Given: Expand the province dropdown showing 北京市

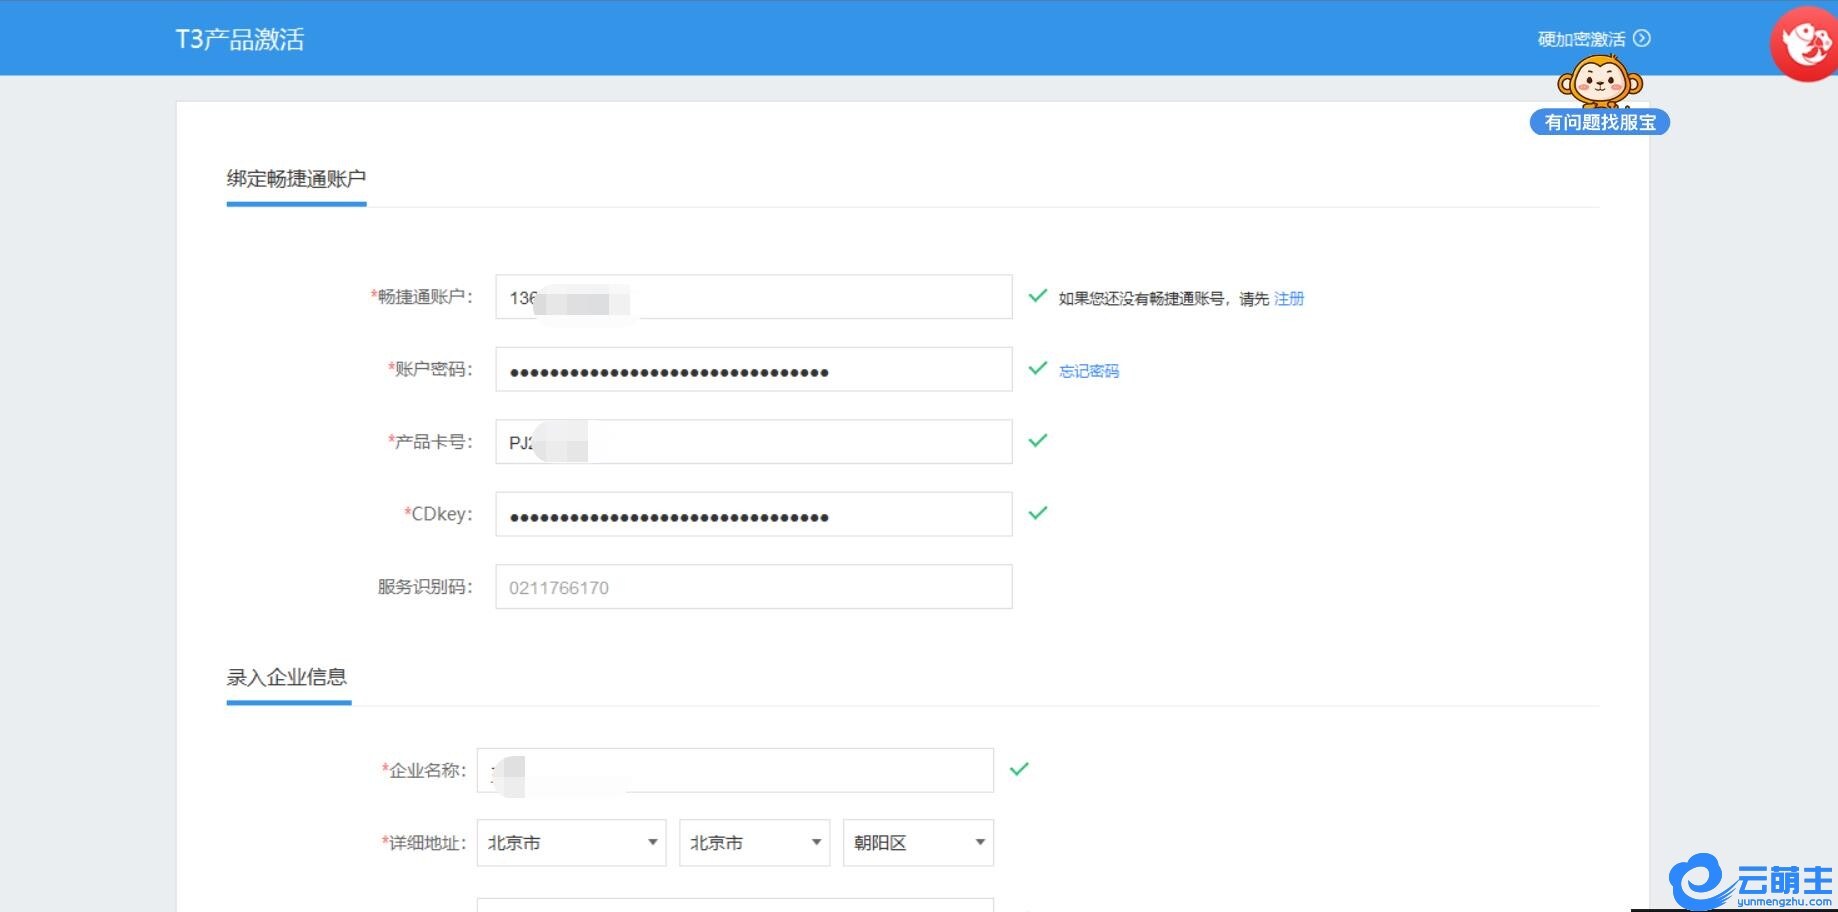Looking at the screenshot, I should (x=571, y=843).
